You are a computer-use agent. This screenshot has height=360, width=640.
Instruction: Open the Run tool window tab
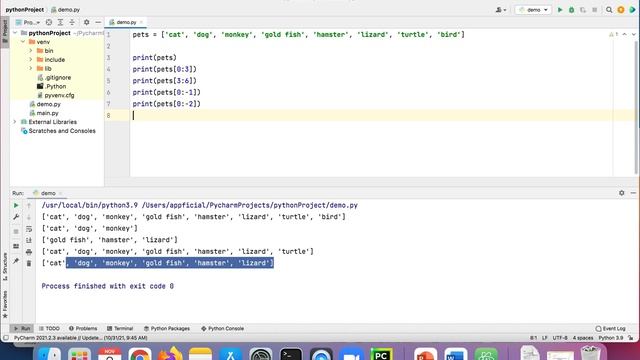click(22, 328)
